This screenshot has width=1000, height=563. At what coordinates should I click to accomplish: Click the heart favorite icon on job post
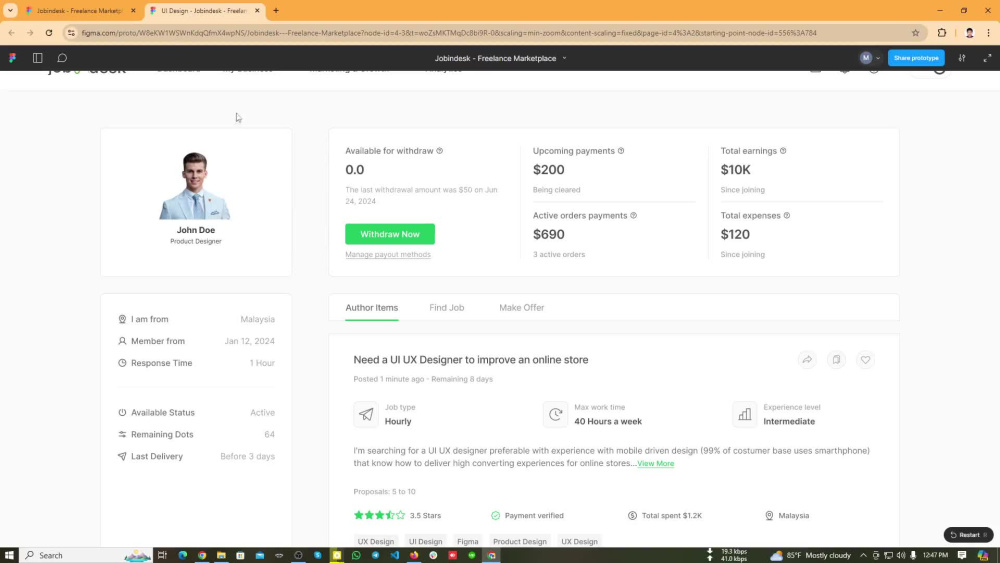coord(865,360)
